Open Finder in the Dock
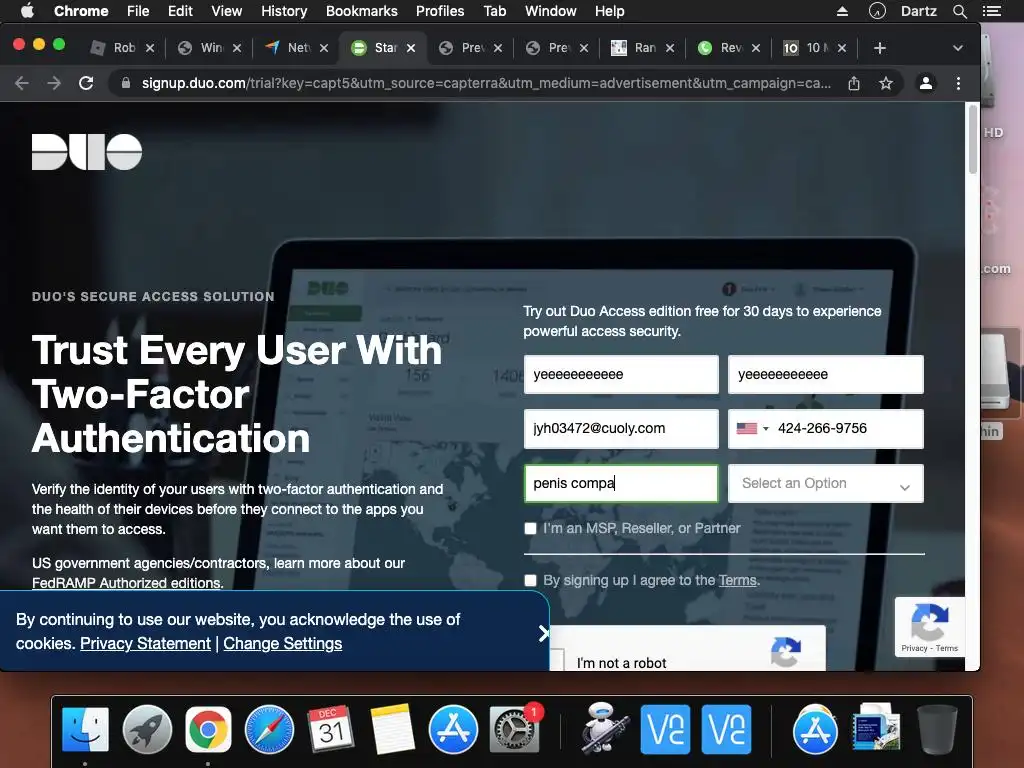 (x=86, y=729)
